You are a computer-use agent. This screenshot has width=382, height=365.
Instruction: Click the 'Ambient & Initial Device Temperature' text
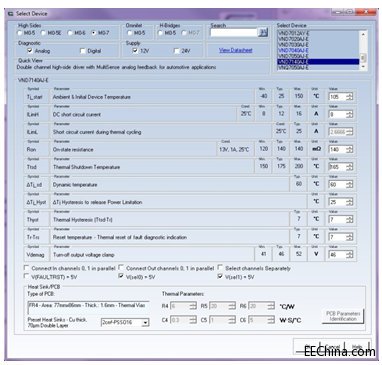coord(92,97)
